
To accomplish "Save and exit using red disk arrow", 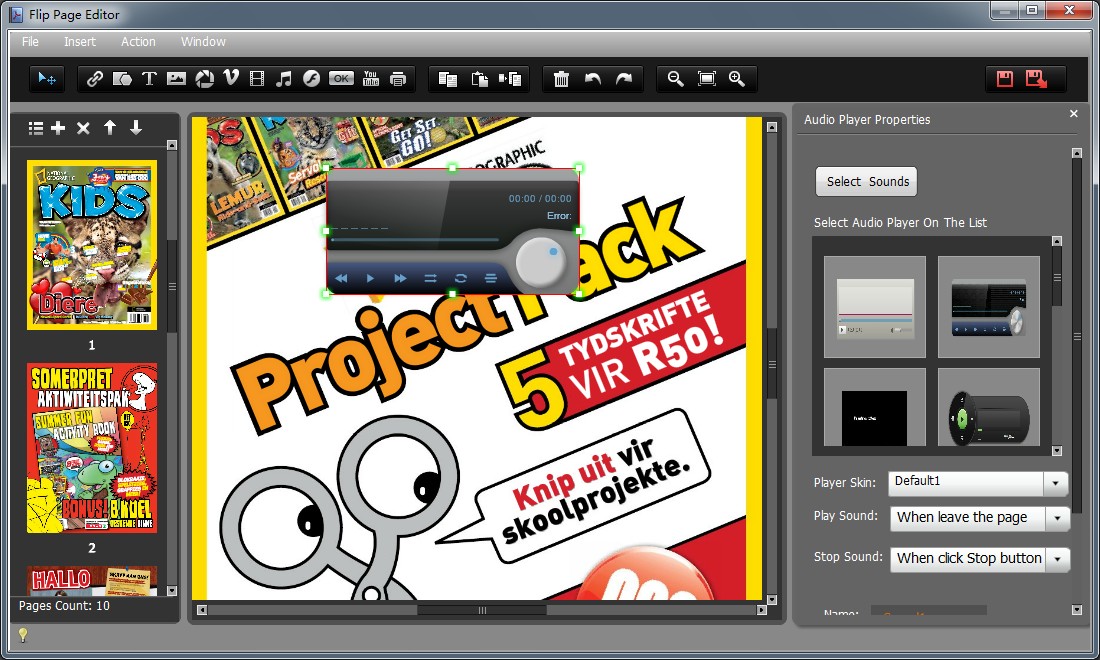I will point(1036,79).
